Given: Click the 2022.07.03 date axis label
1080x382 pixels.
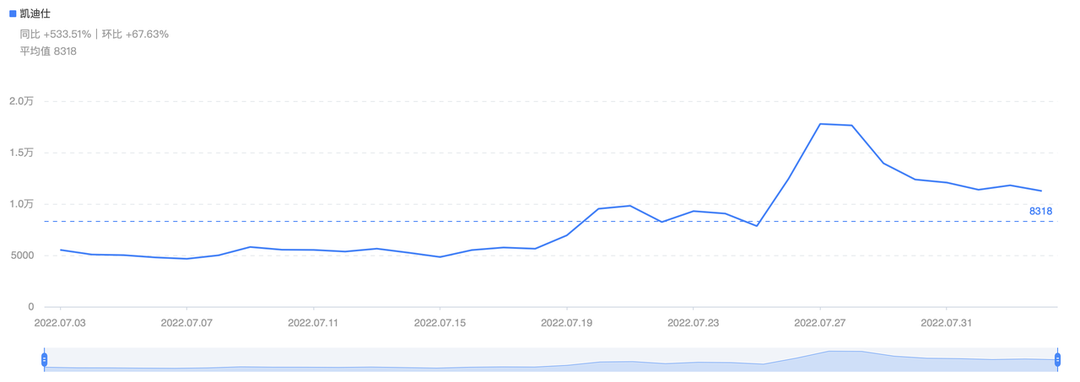Looking at the screenshot, I should click(61, 321).
